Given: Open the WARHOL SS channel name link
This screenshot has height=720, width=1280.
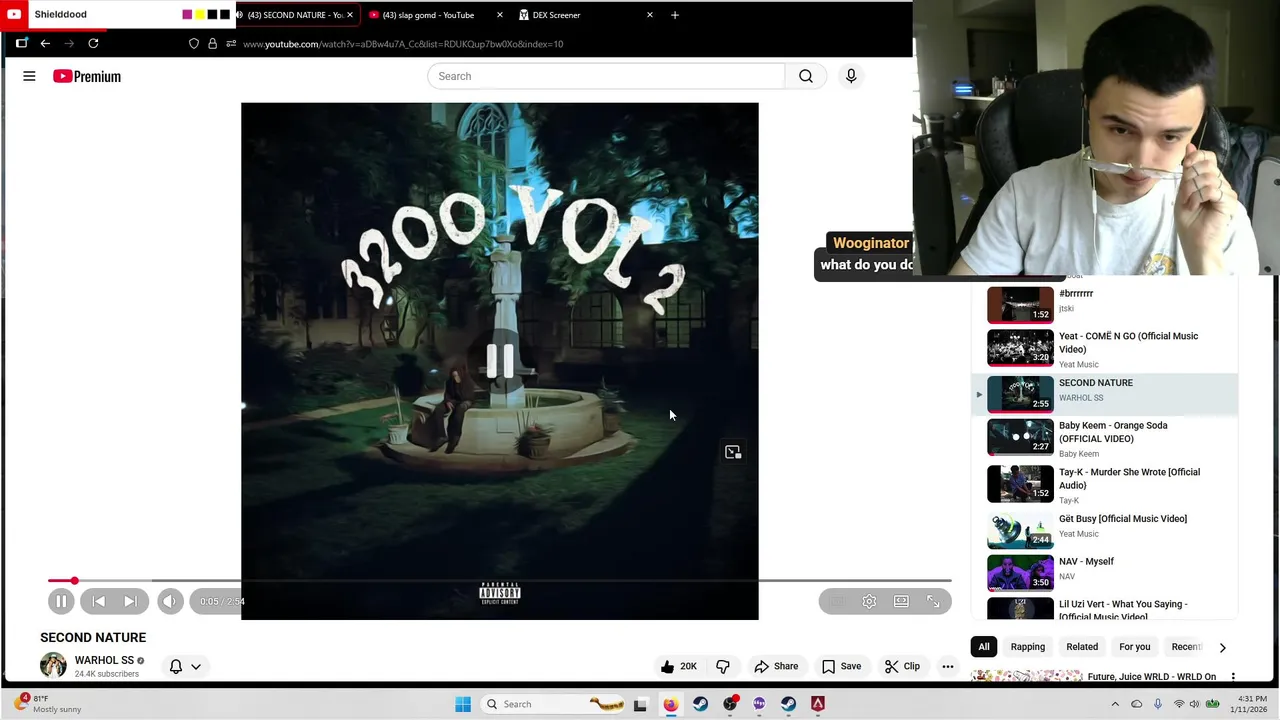Looking at the screenshot, I should (x=104, y=660).
